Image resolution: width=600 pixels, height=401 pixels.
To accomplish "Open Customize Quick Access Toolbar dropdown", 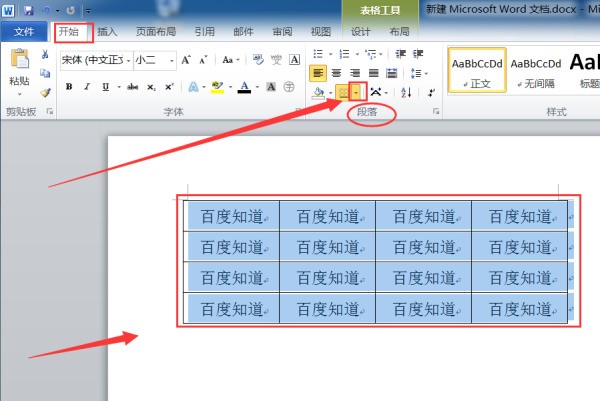I will (88, 11).
